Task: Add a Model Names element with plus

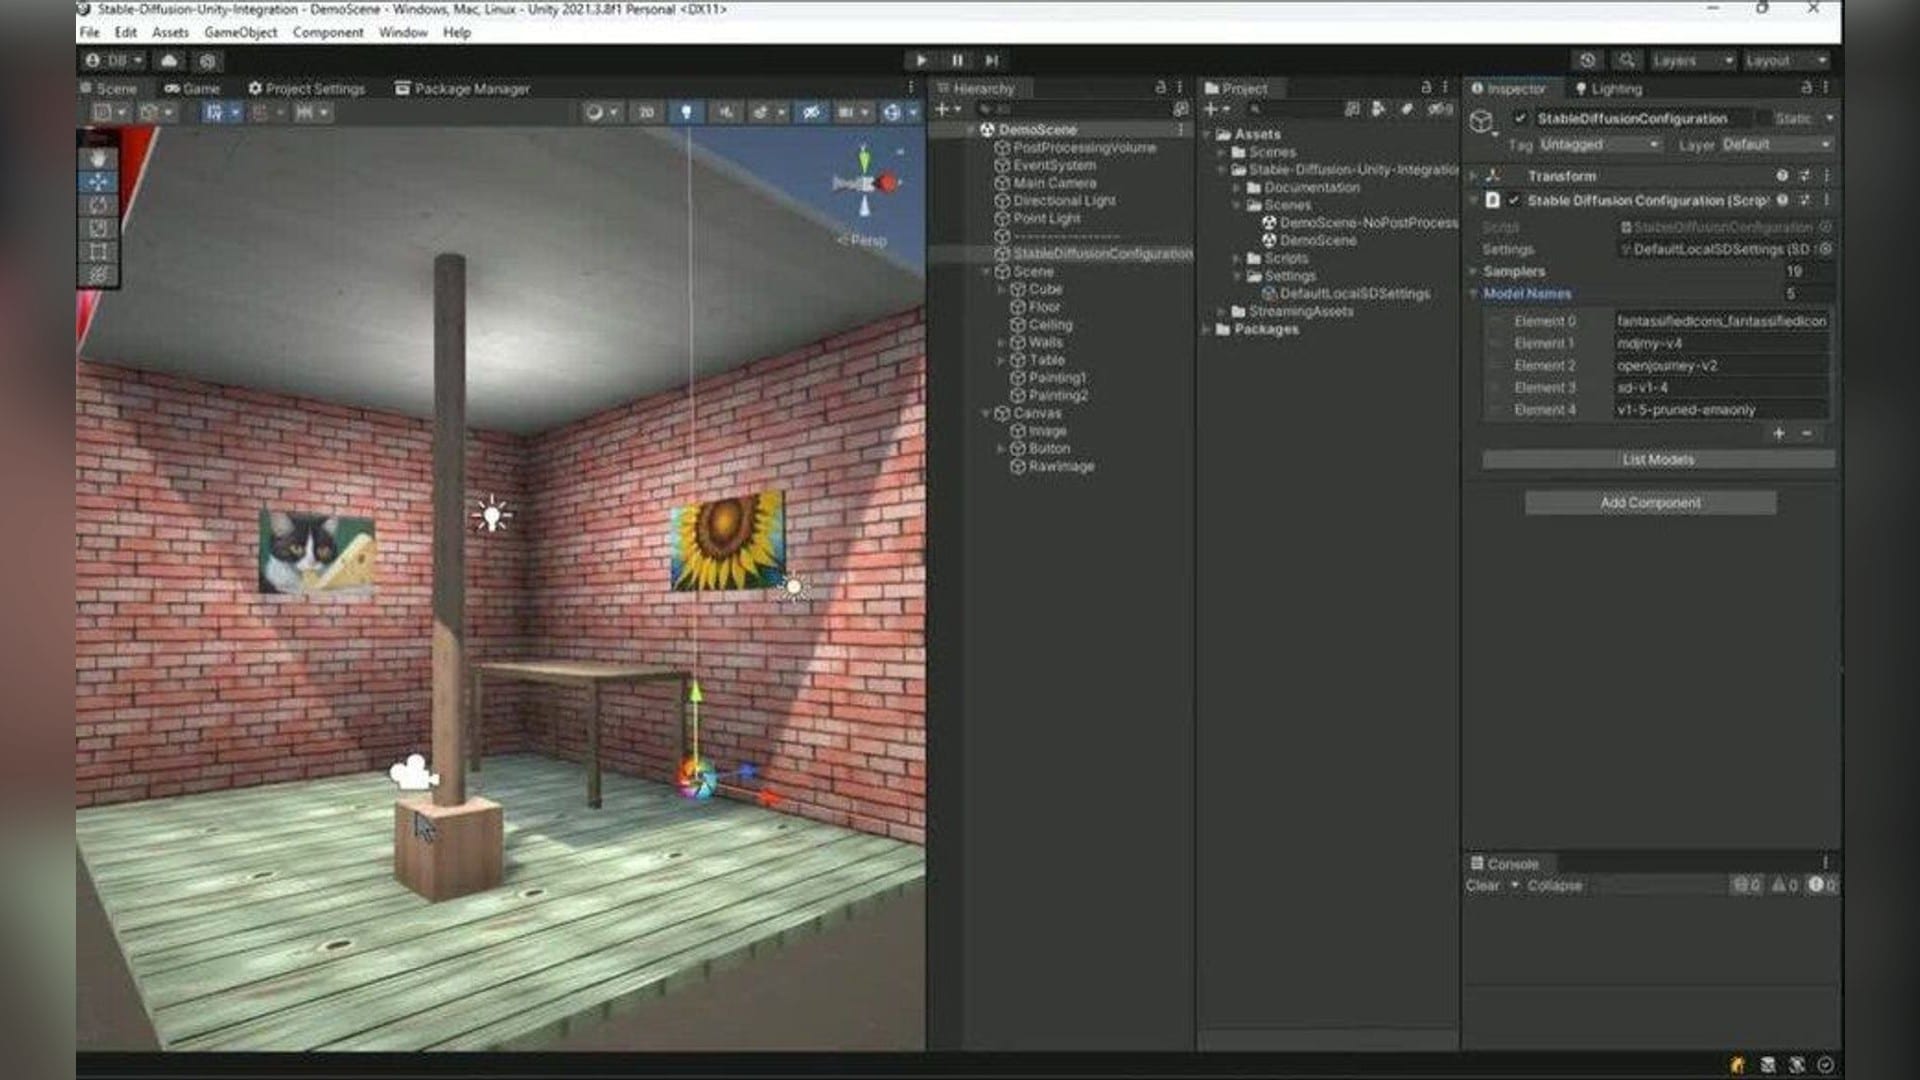Action: click(x=1779, y=434)
